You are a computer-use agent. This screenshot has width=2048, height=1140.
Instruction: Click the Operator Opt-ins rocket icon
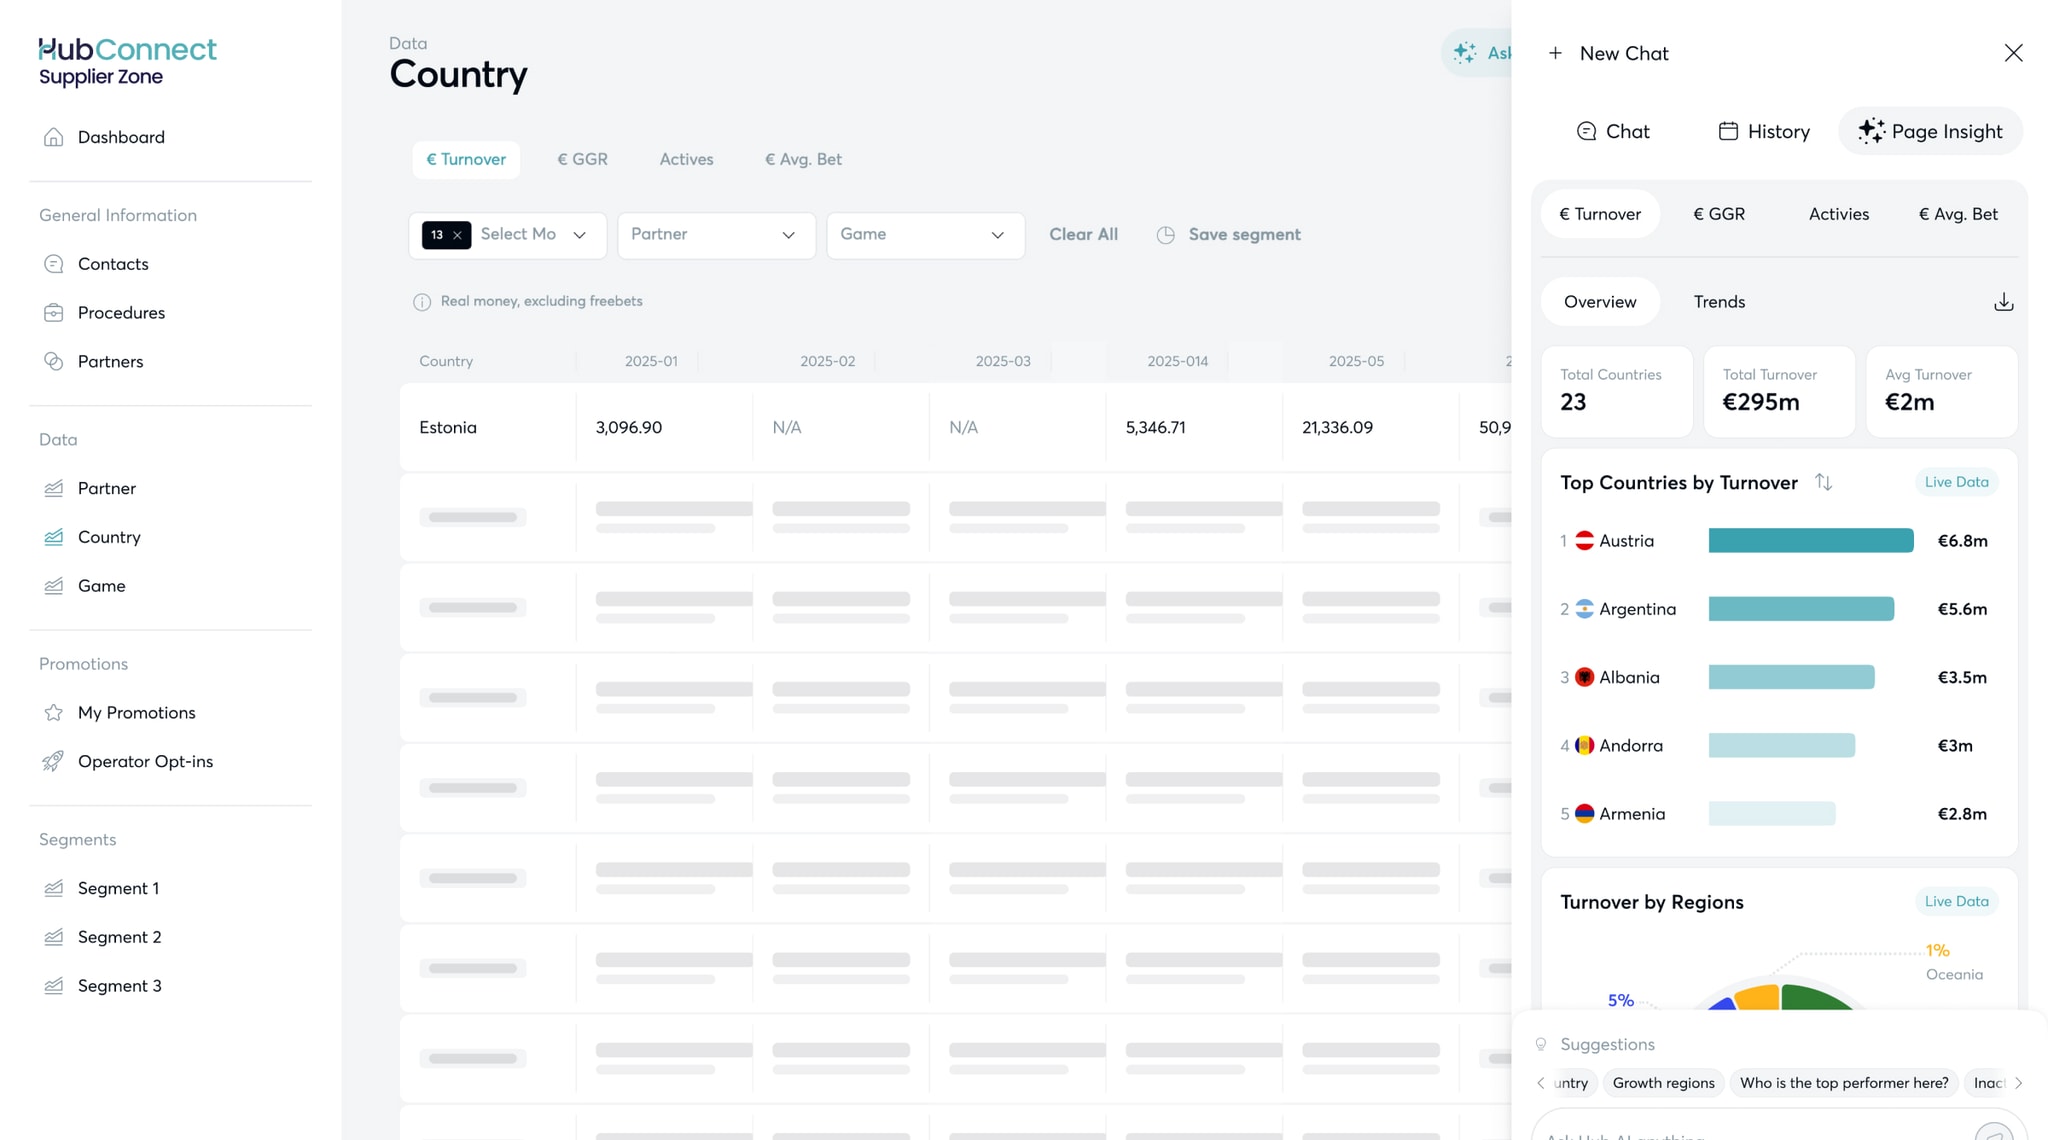(54, 762)
